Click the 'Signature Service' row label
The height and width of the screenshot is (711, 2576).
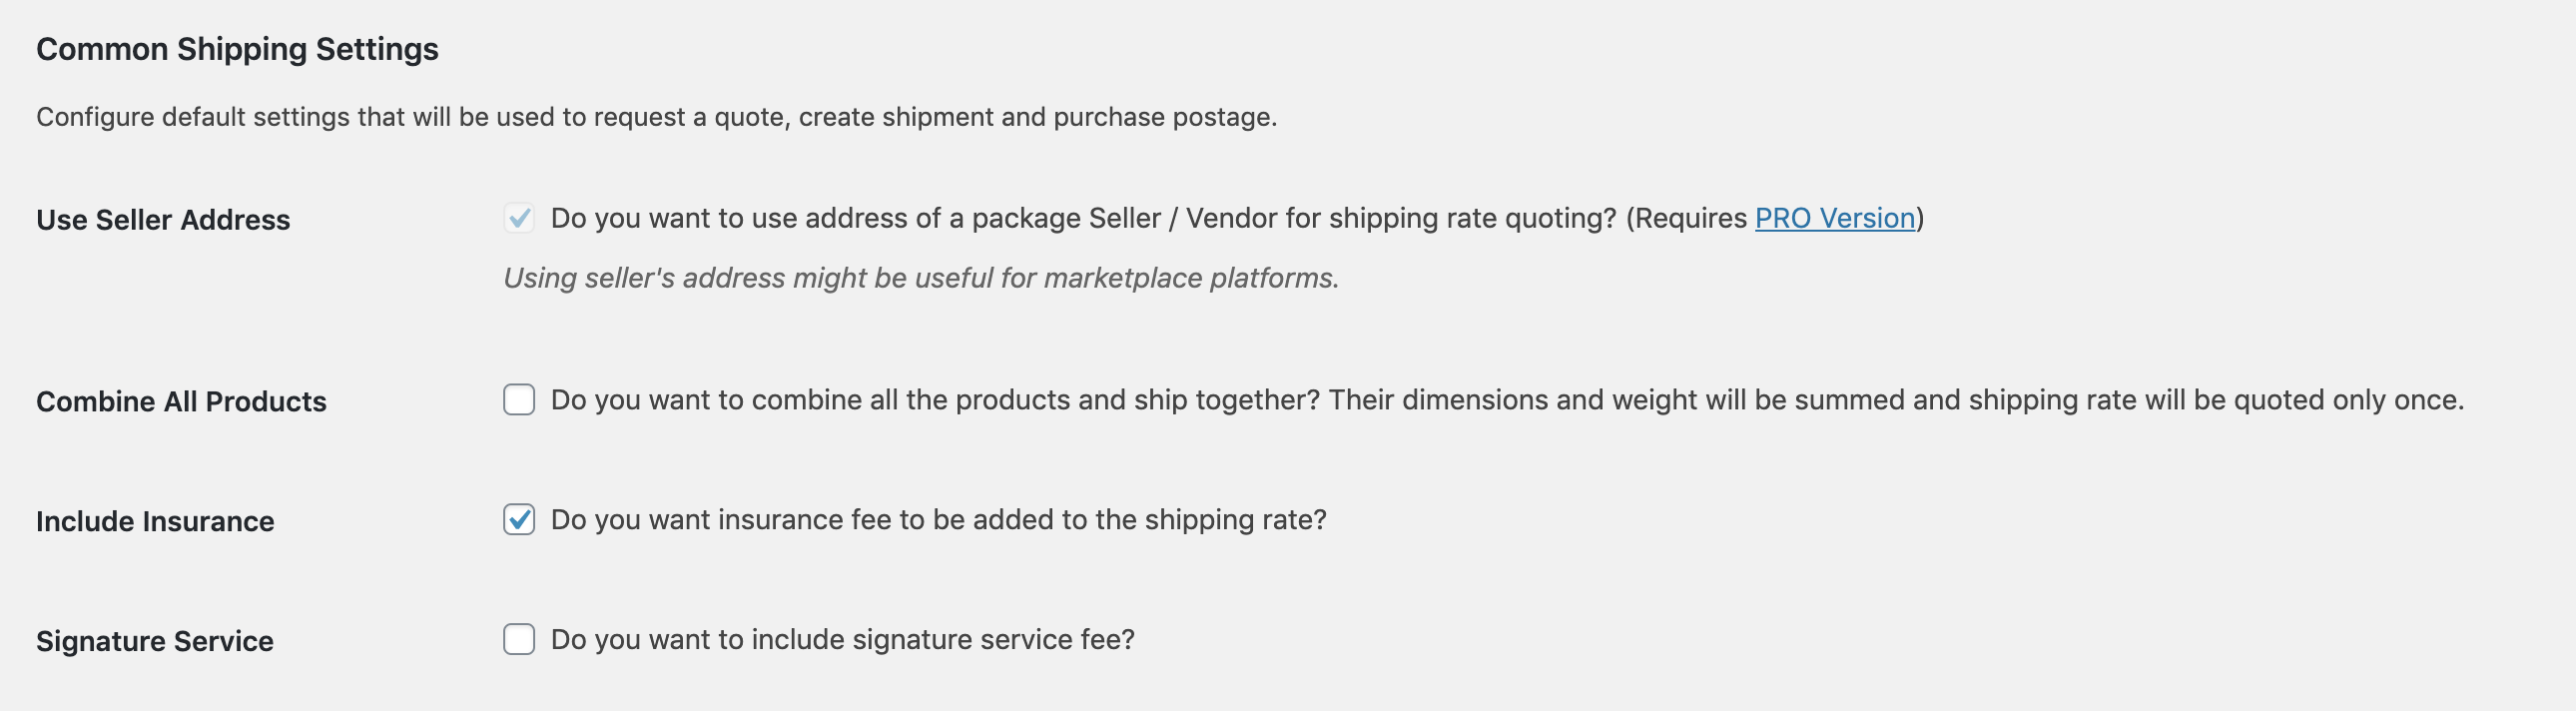point(155,642)
